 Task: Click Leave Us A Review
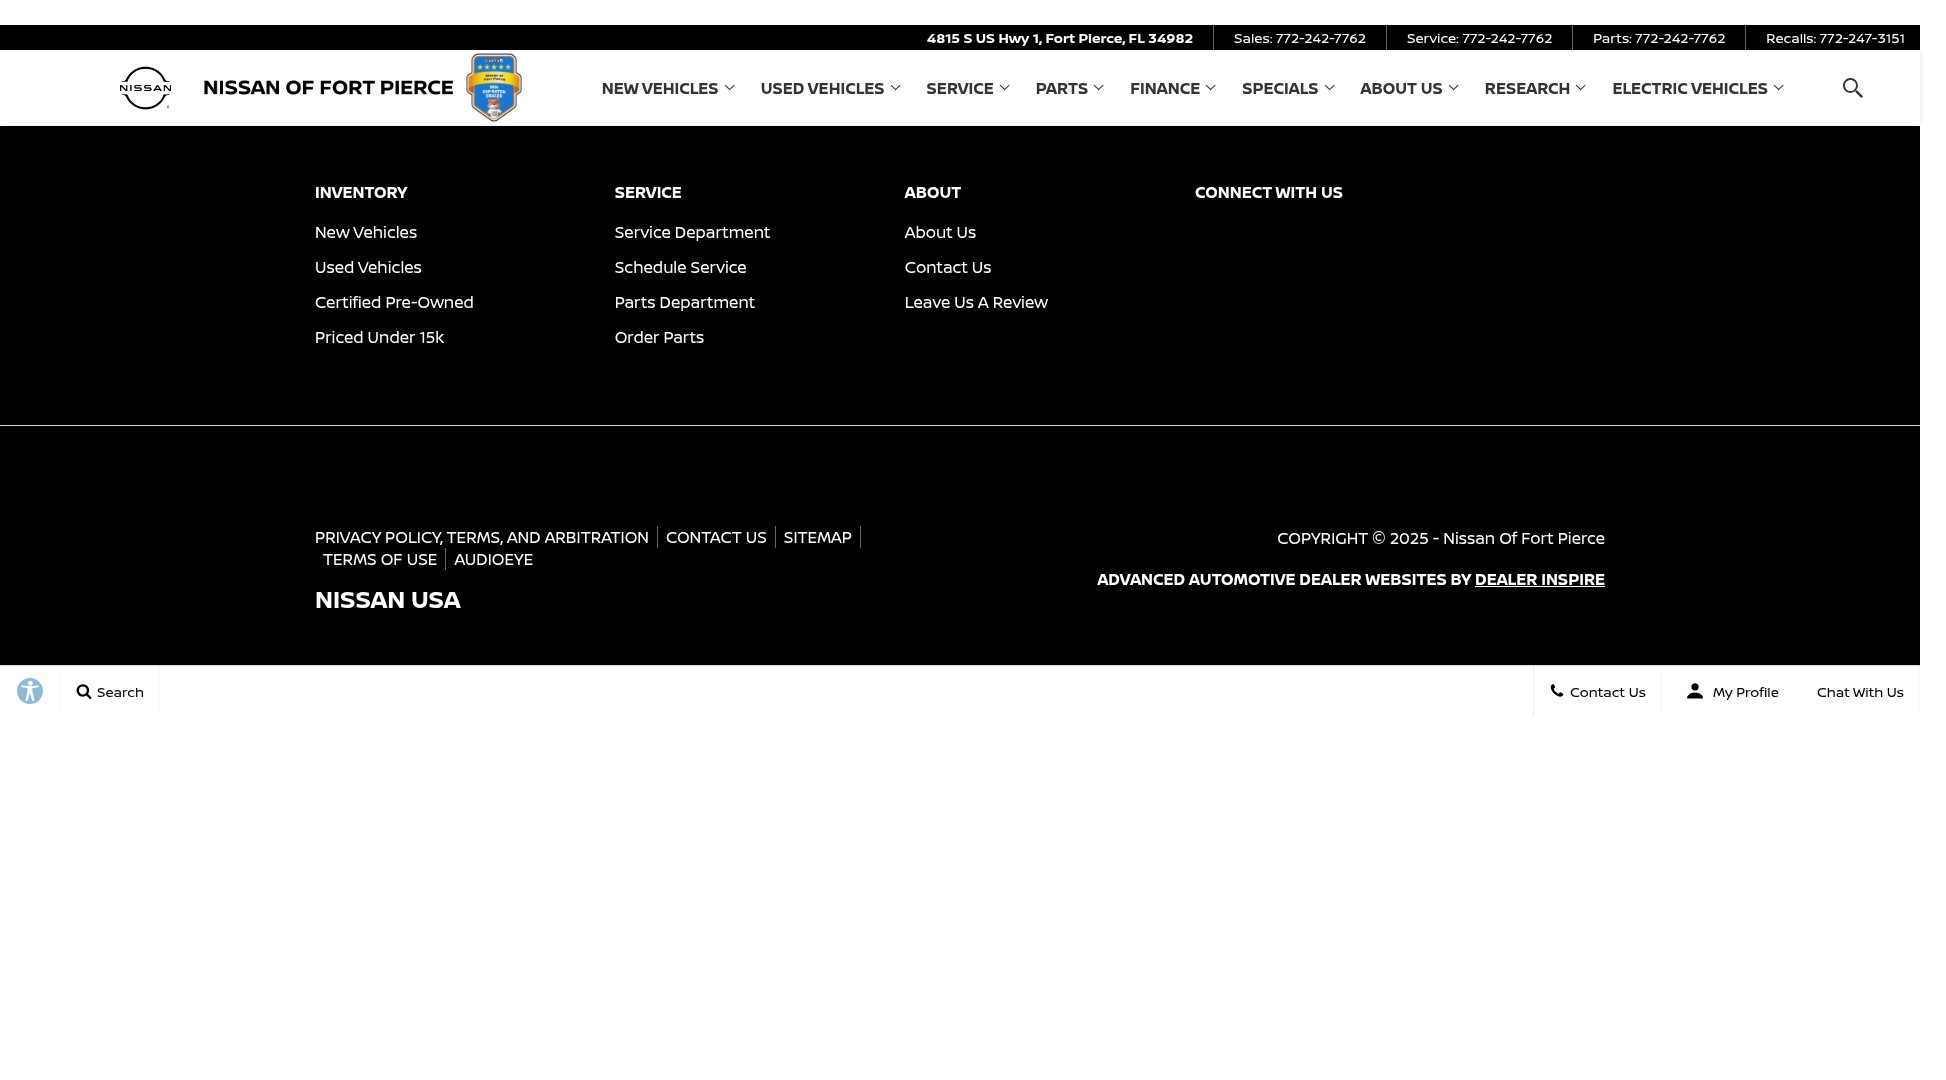(x=976, y=302)
